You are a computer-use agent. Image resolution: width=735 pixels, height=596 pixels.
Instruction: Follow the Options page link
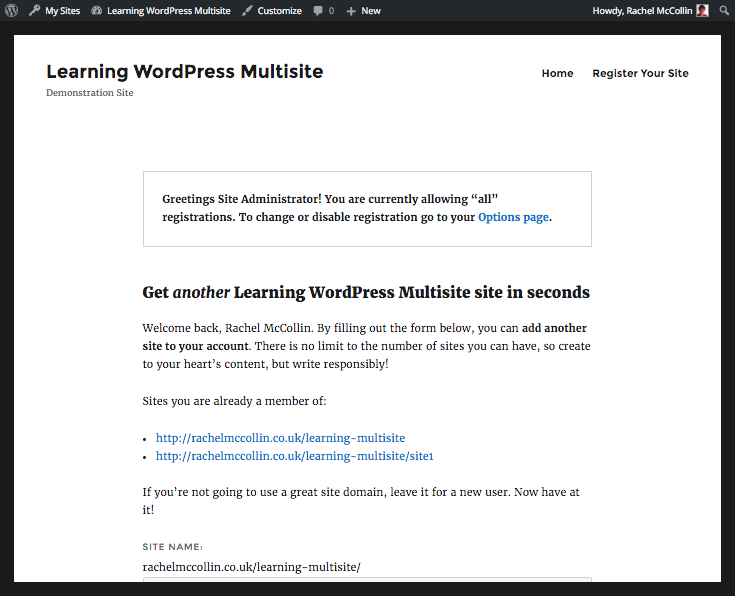point(513,217)
